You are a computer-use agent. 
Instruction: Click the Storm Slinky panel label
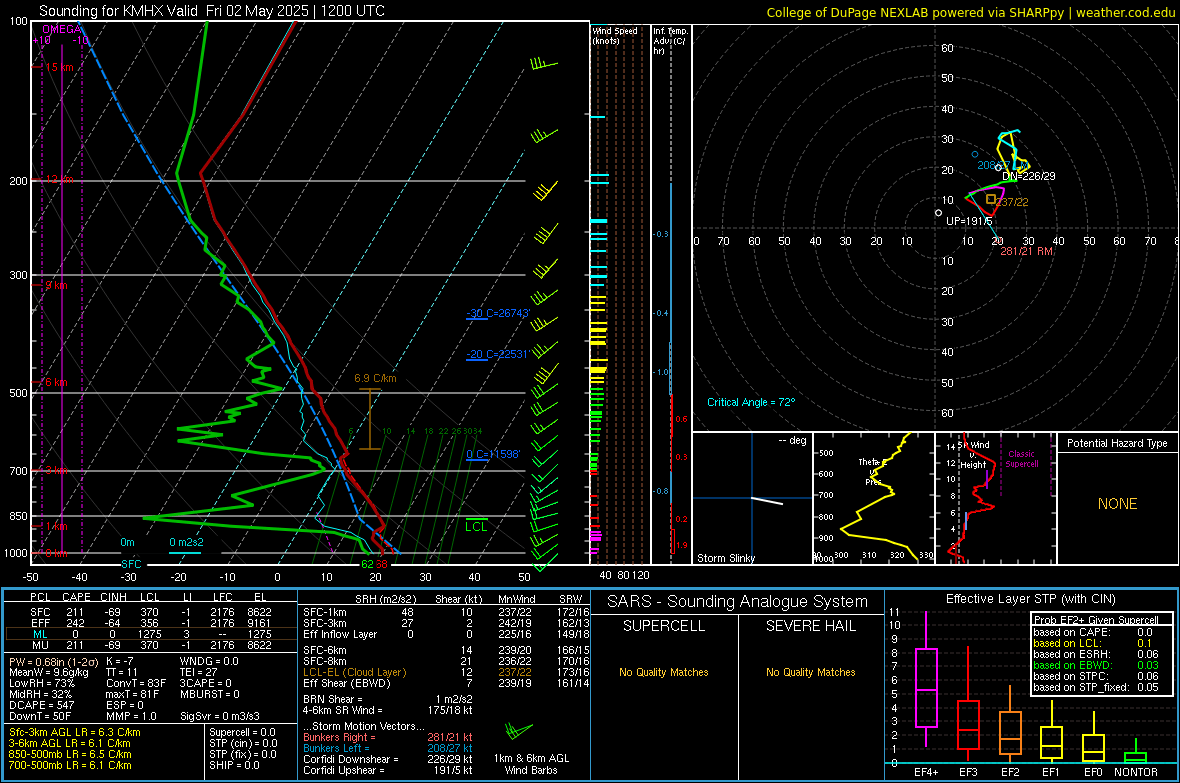(x=725, y=558)
